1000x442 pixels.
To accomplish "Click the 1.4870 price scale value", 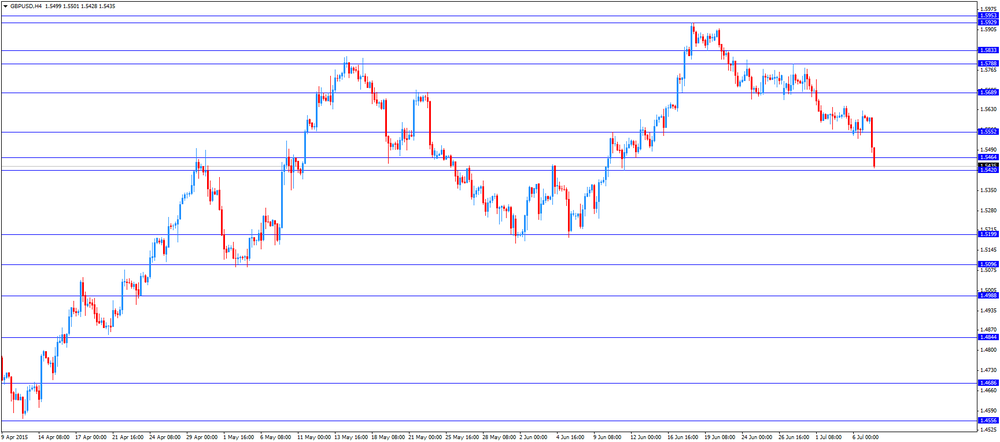I will [x=989, y=330].
